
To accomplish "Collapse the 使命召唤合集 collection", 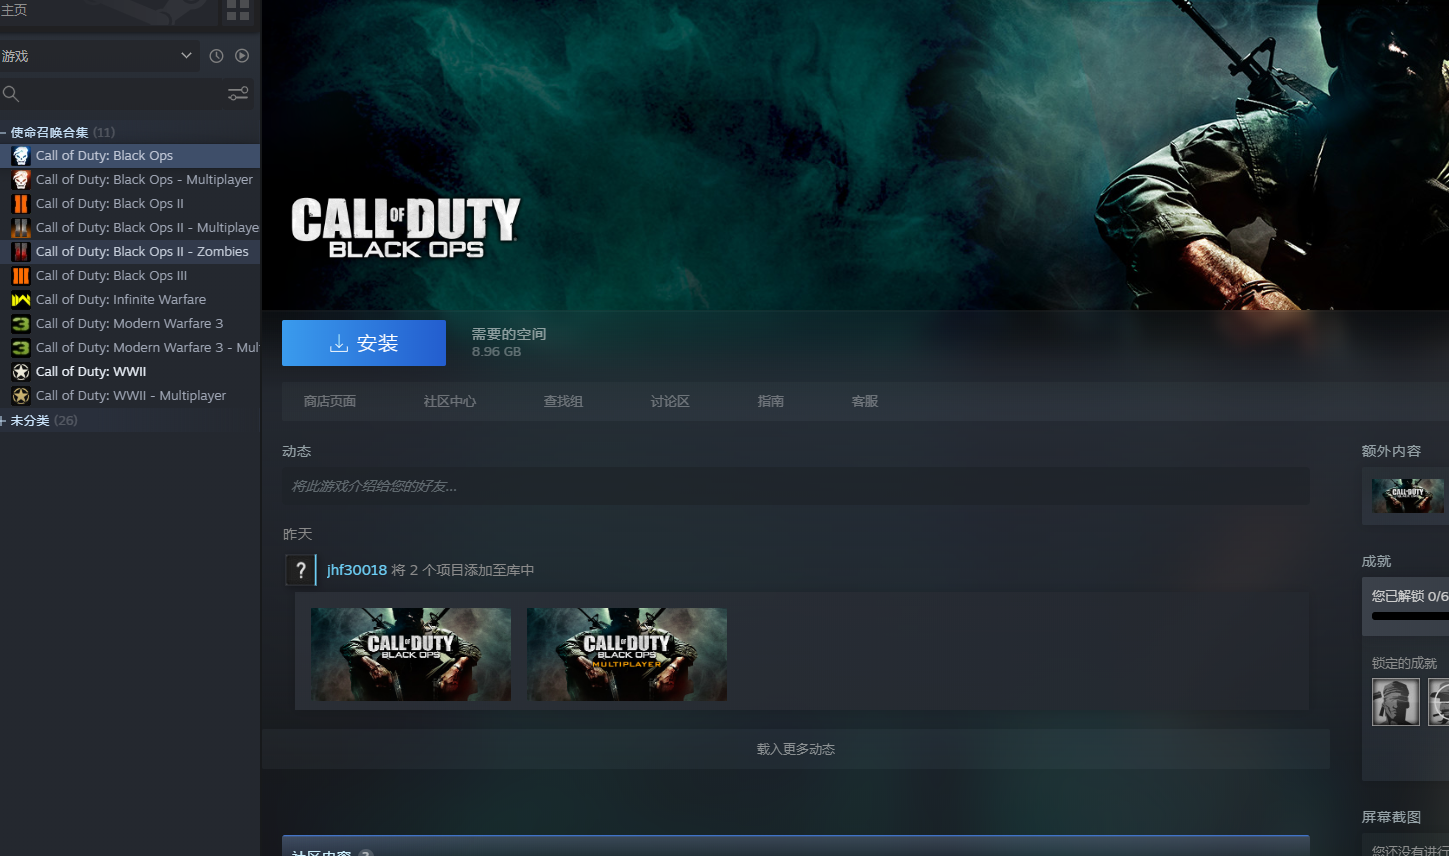I will [x=4, y=133].
